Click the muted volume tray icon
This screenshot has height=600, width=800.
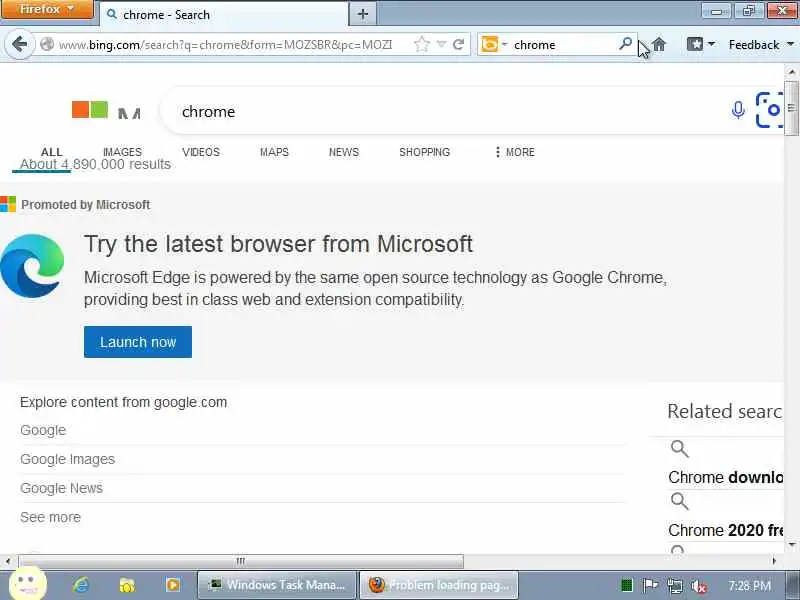click(x=698, y=586)
